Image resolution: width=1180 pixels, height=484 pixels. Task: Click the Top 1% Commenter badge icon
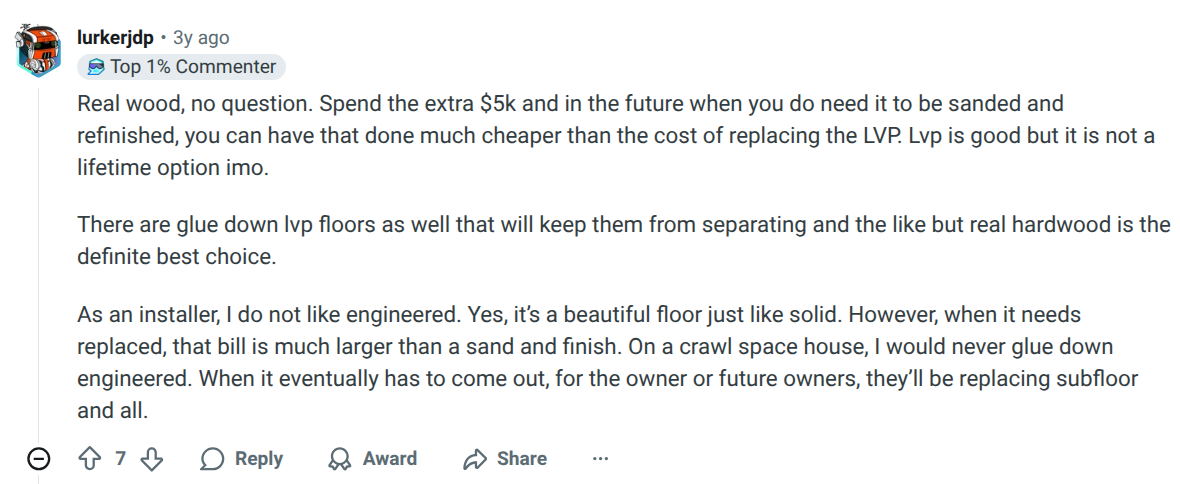[96, 67]
